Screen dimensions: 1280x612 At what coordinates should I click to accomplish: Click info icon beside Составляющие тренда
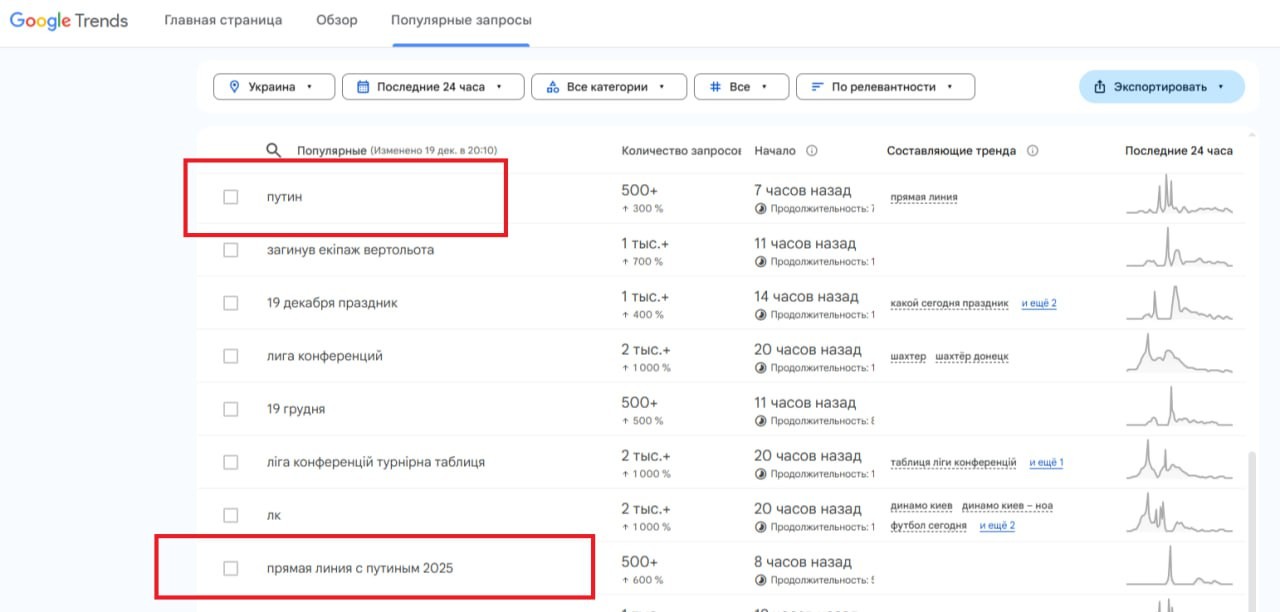tap(1032, 151)
